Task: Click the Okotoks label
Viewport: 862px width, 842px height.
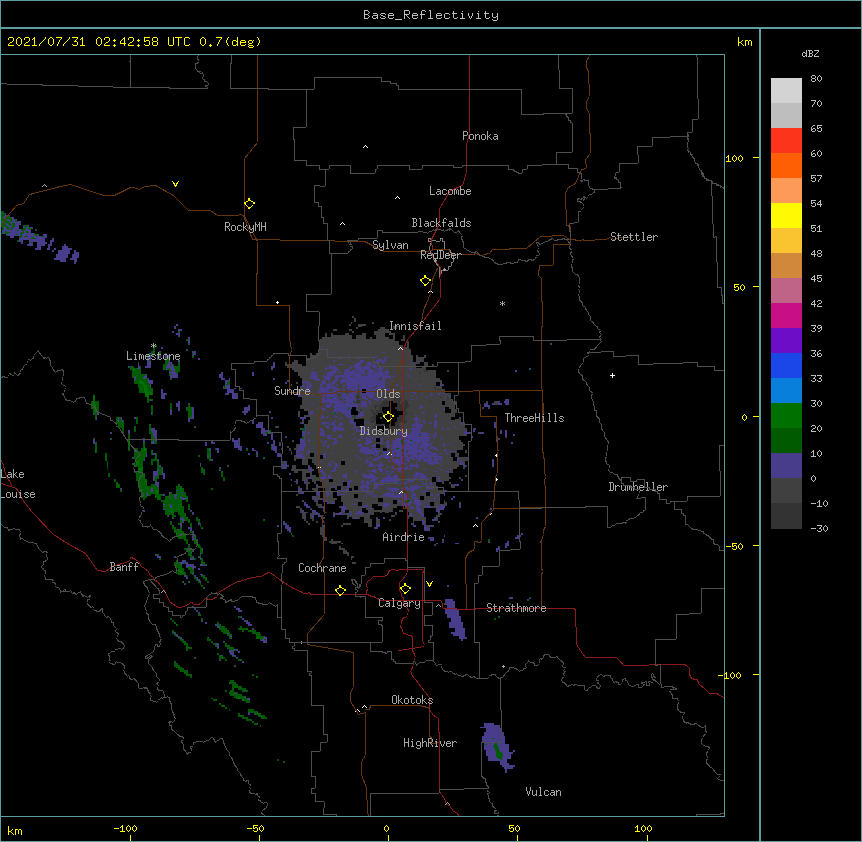Action: pyautogui.click(x=412, y=700)
